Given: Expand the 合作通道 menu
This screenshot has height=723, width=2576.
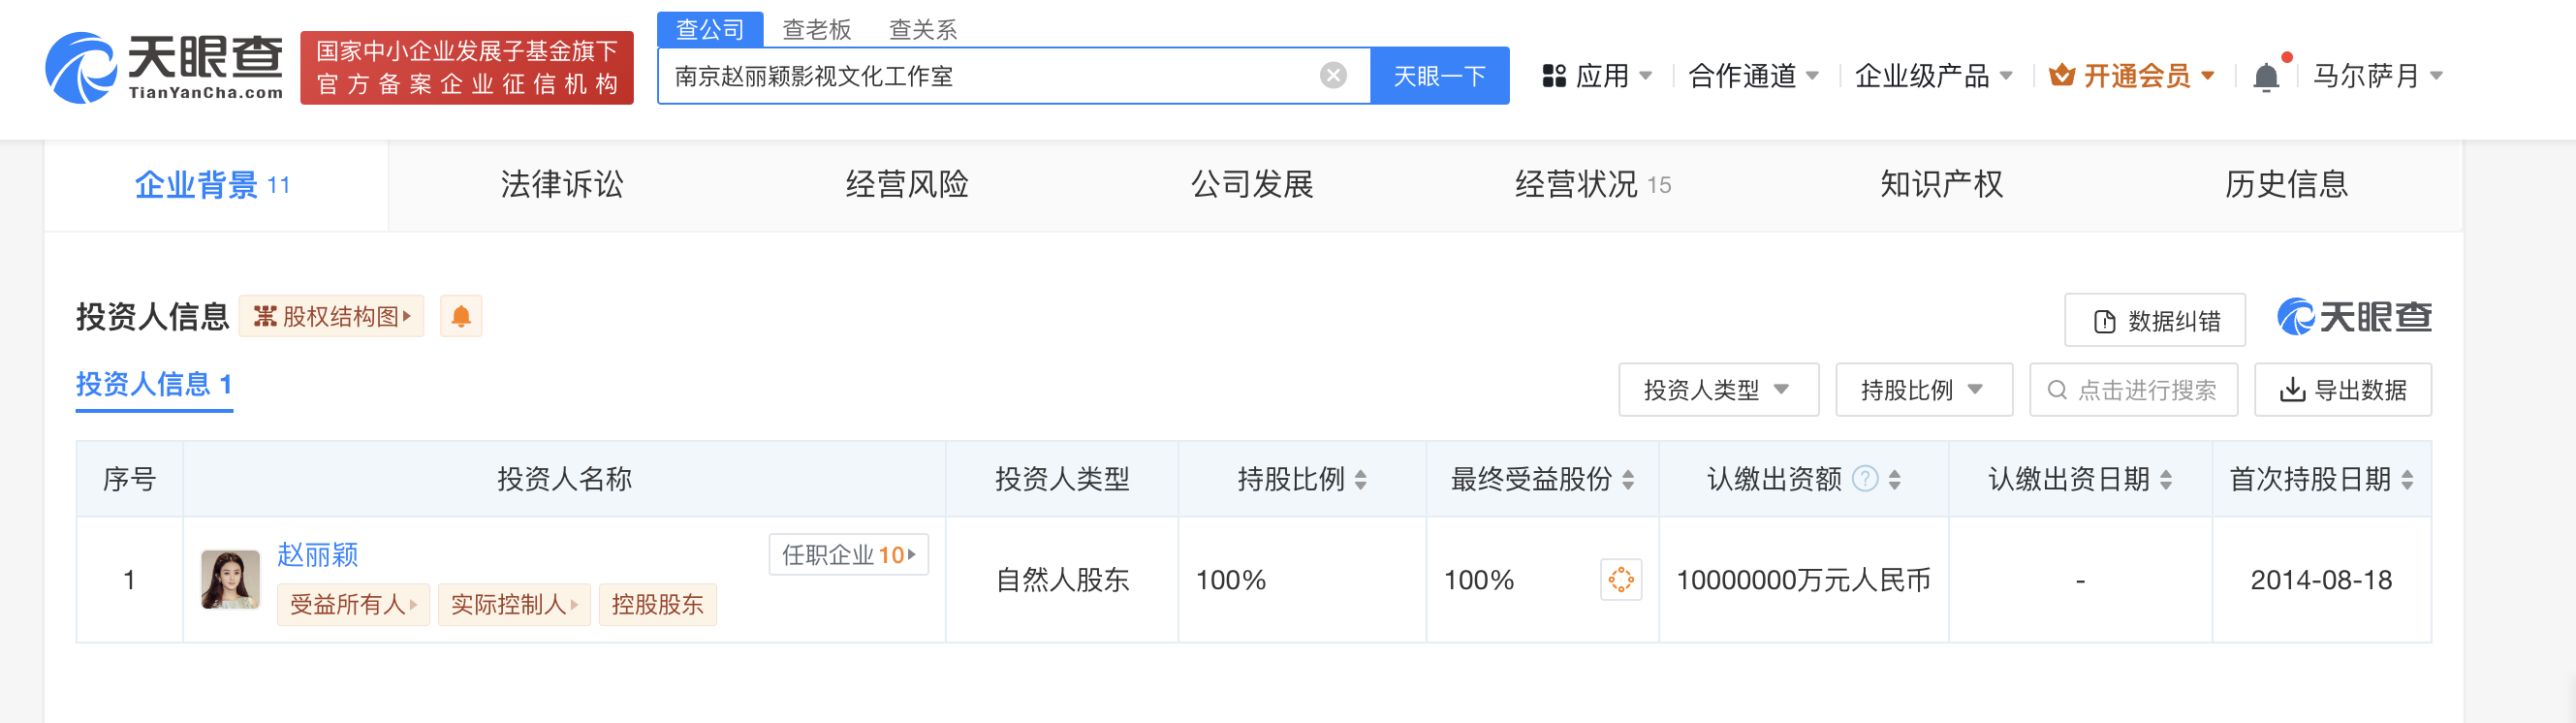Looking at the screenshot, I should click(1753, 76).
